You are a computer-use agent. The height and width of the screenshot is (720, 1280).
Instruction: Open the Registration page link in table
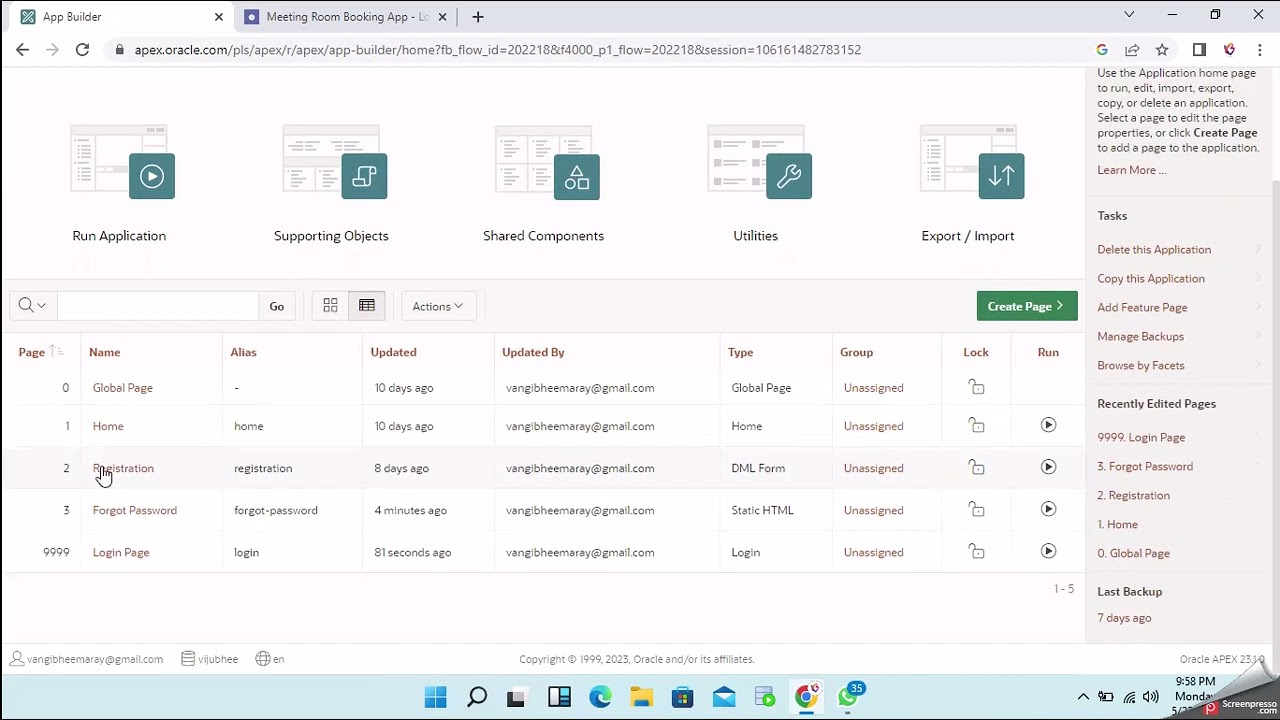tap(123, 468)
